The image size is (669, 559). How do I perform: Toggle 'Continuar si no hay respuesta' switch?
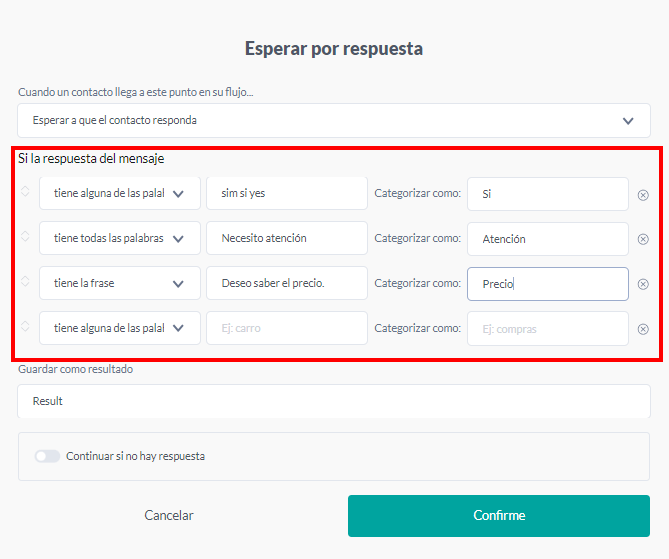47,456
